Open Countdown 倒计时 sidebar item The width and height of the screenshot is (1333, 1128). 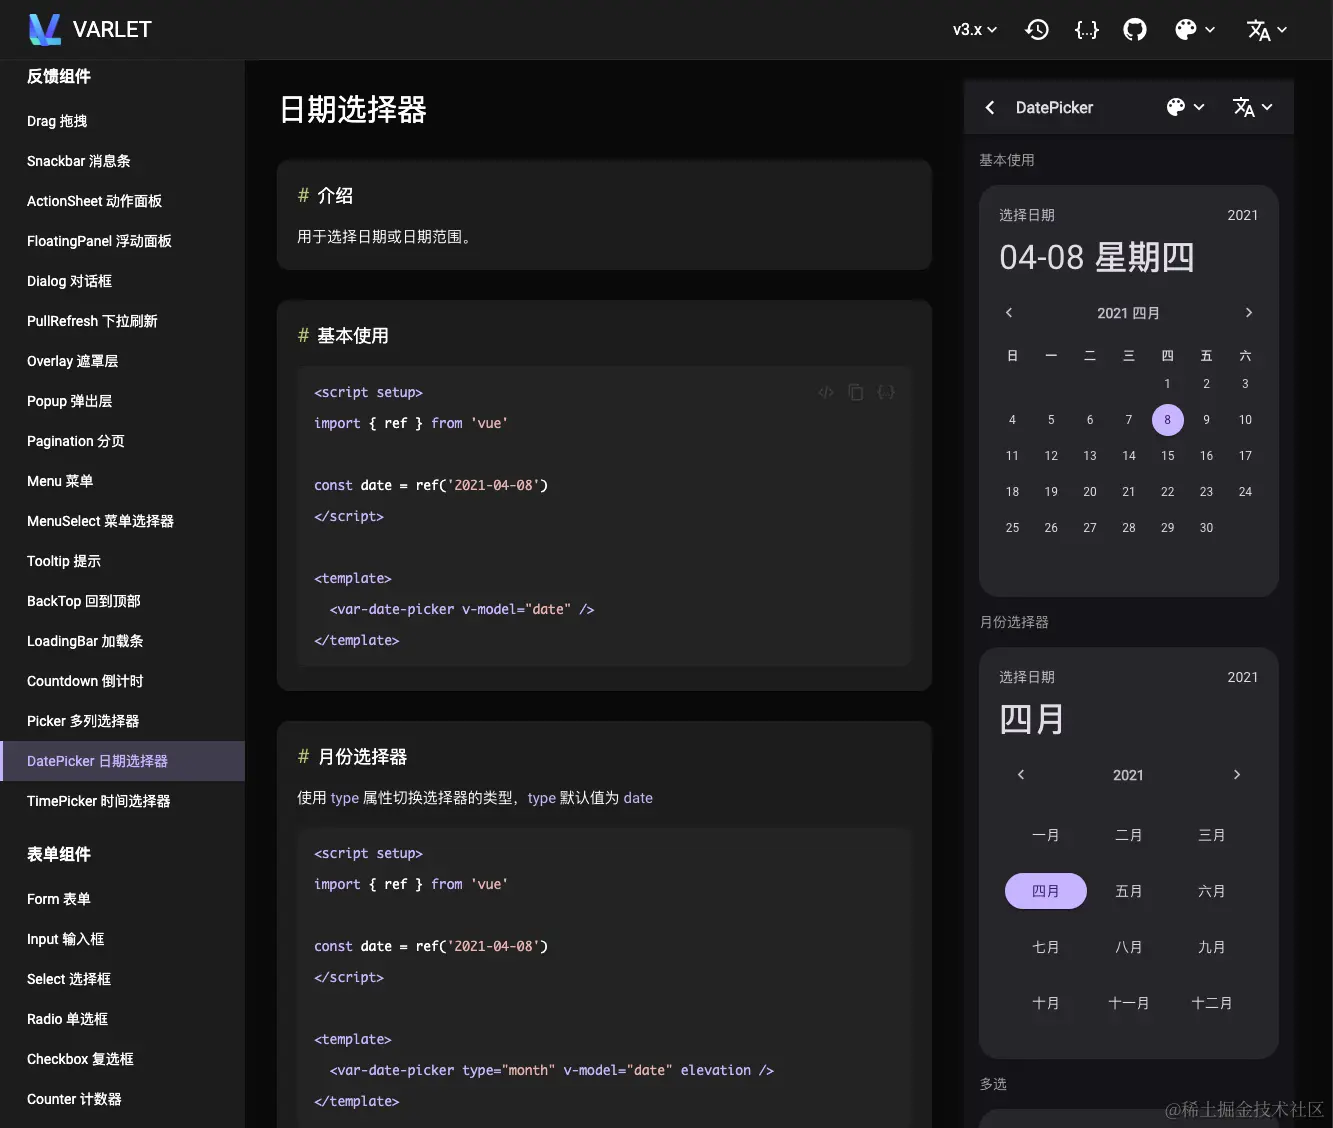[122, 681]
